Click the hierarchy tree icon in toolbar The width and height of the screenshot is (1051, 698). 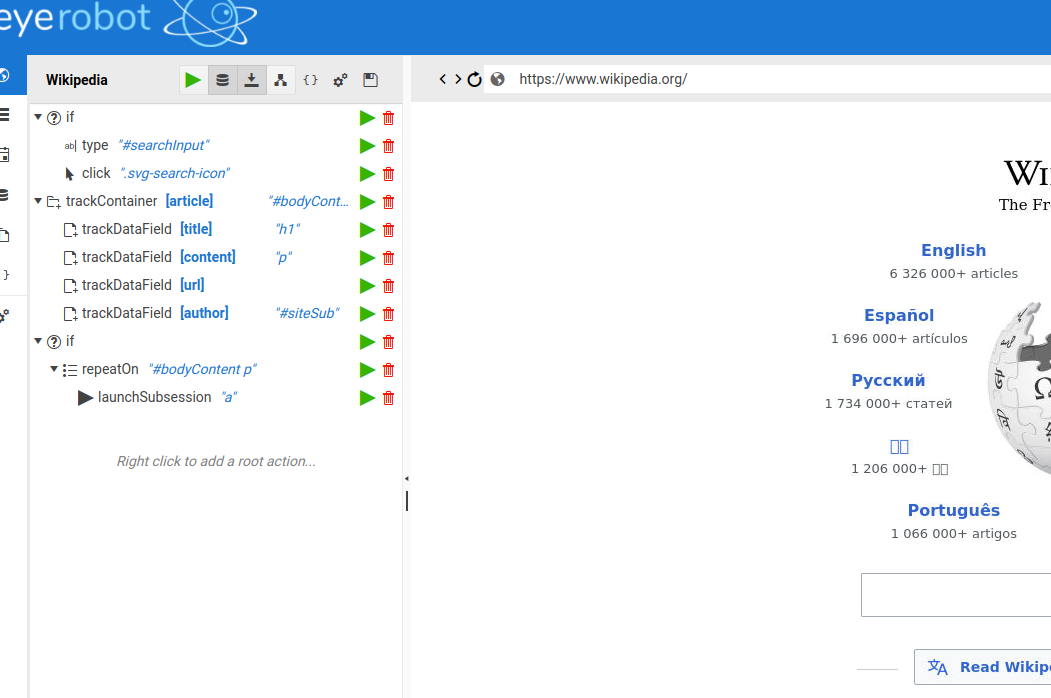(281, 80)
